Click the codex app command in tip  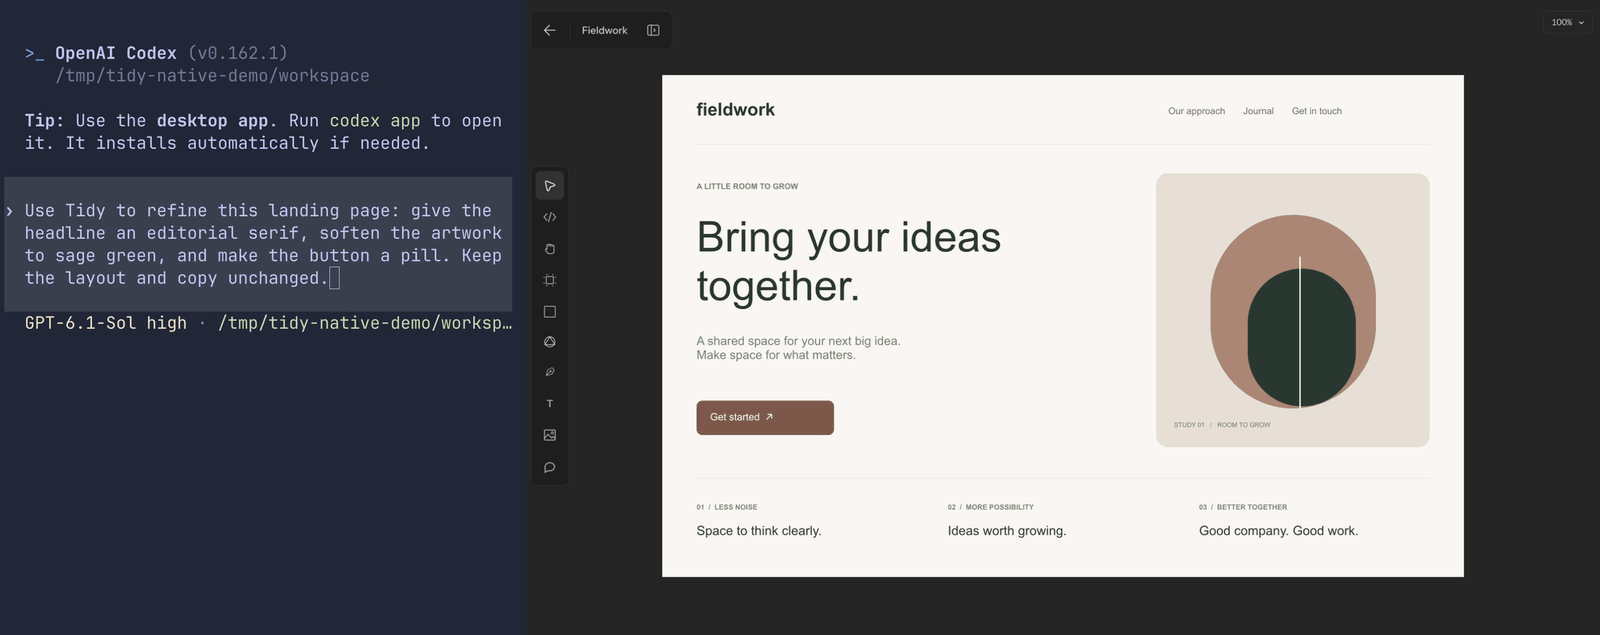[x=375, y=121]
